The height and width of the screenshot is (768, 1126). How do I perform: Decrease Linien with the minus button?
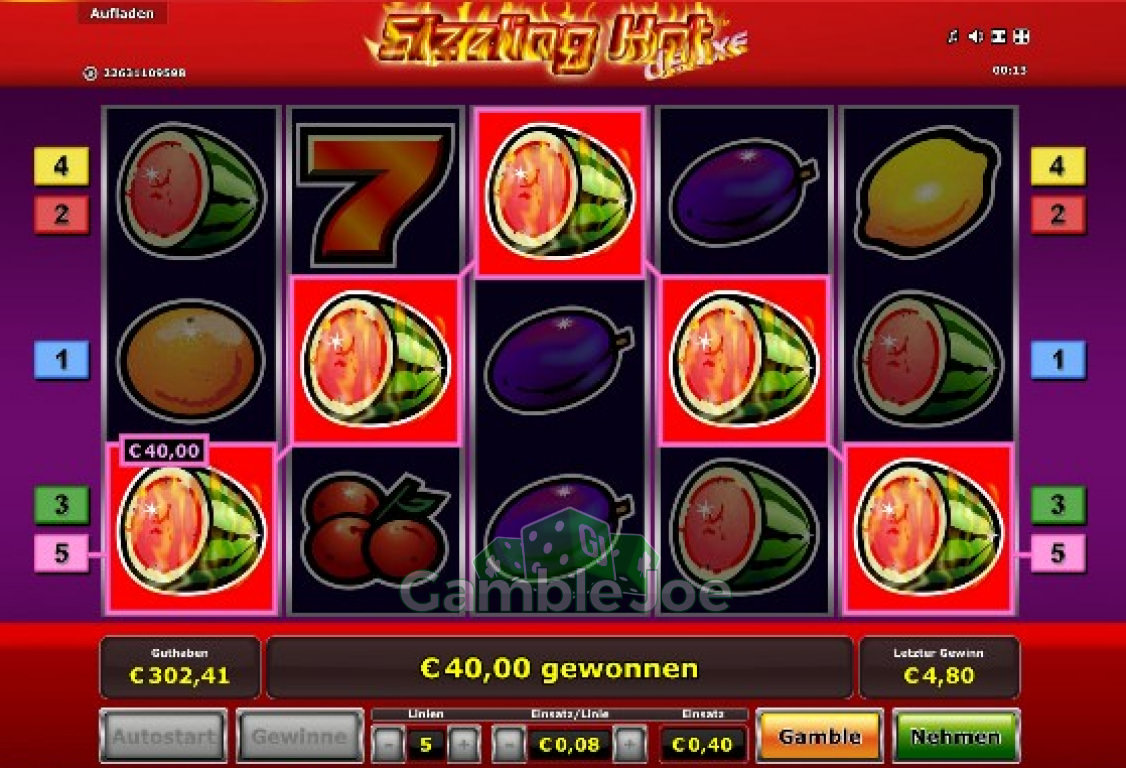pyautogui.click(x=388, y=745)
